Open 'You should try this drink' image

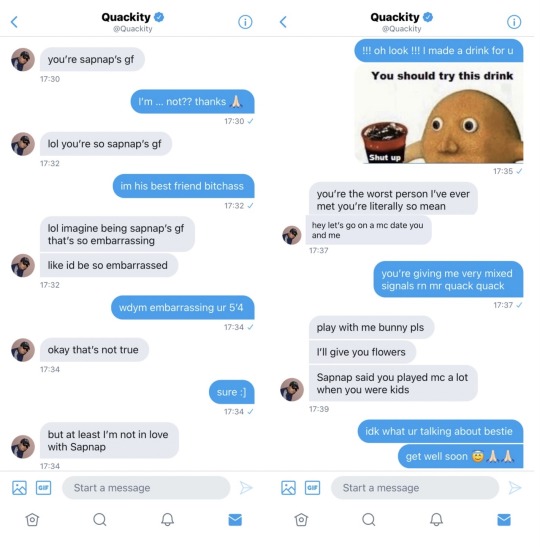[x=439, y=114]
